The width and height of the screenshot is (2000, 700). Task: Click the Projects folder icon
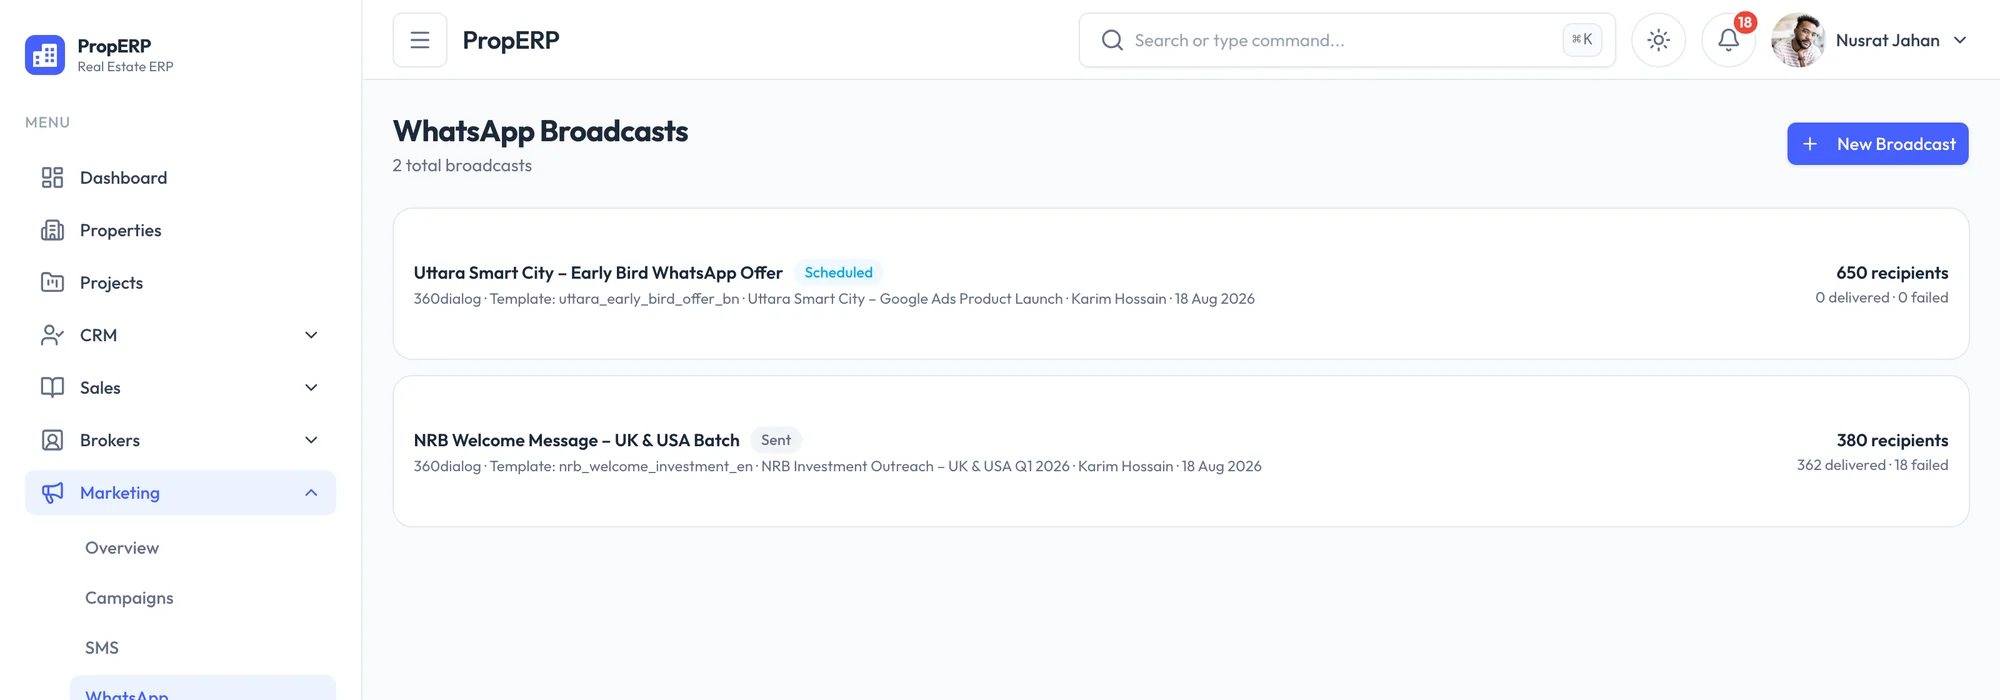52,283
